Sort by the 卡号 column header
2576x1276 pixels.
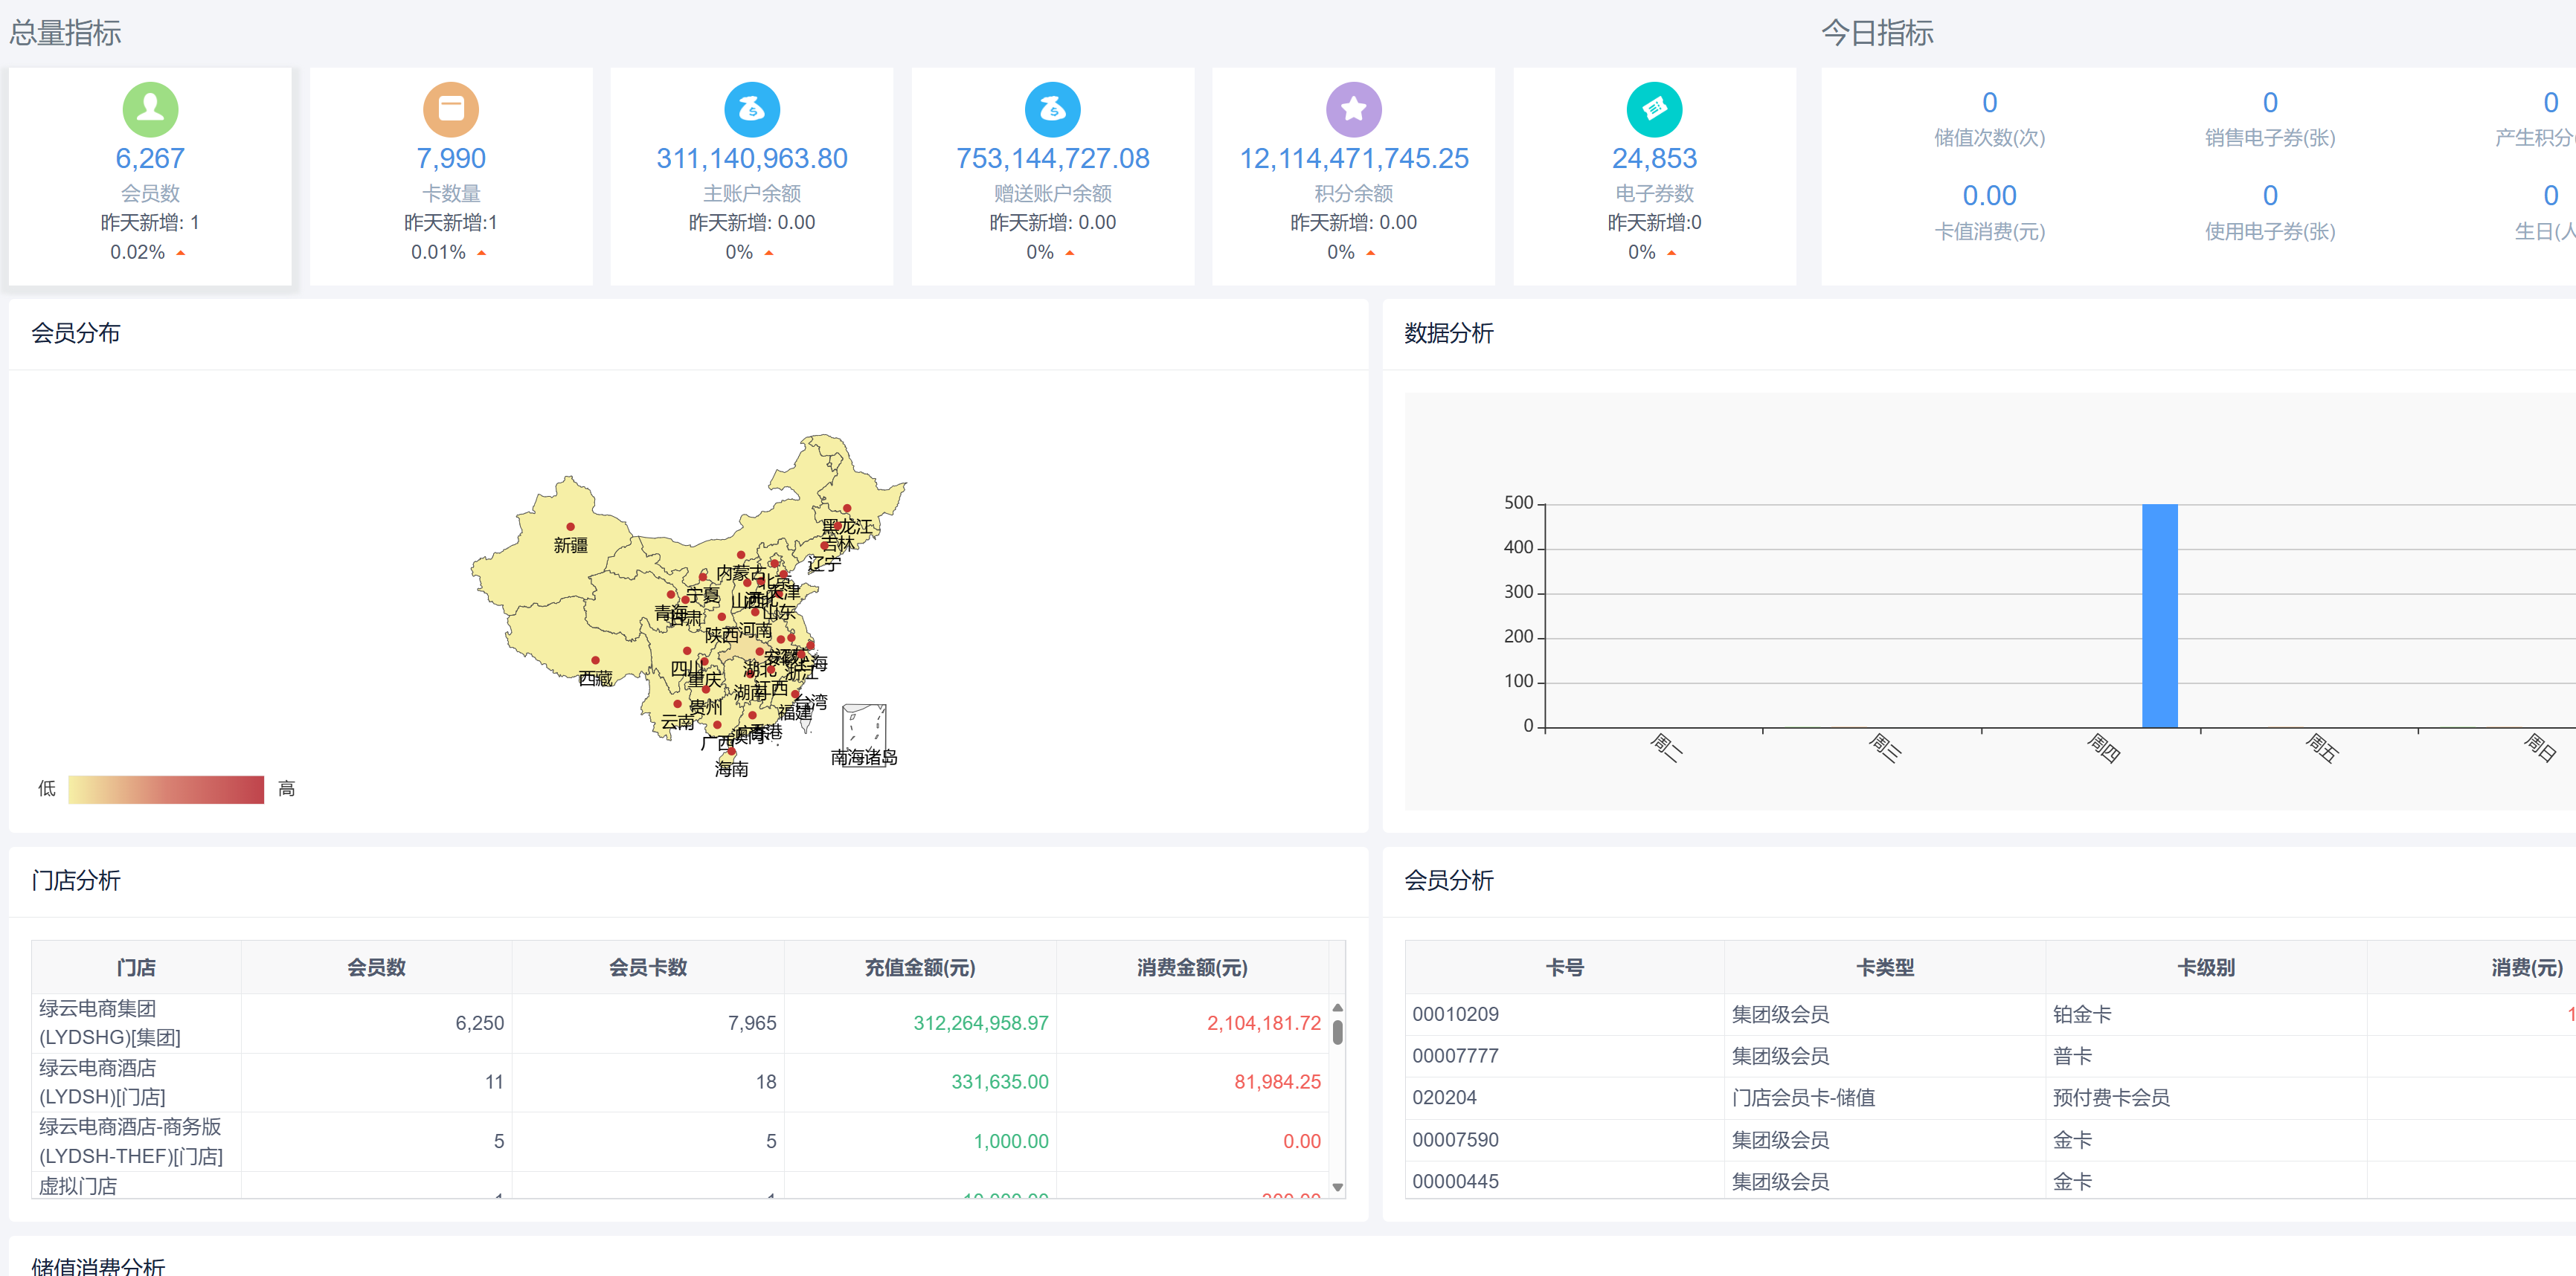tap(1565, 967)
